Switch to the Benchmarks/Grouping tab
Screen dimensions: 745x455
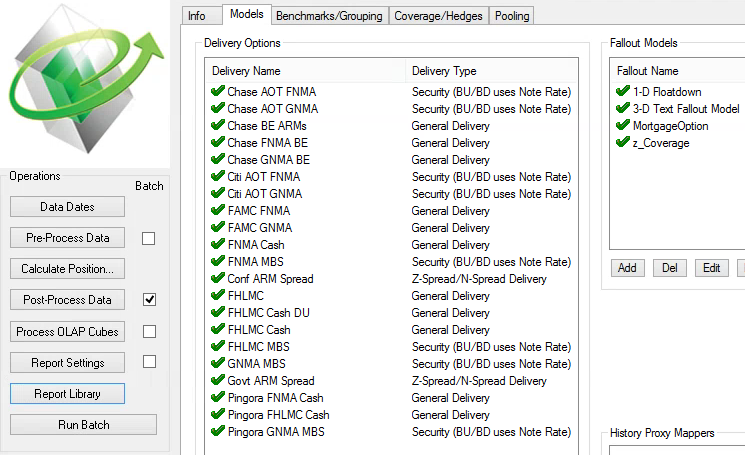[329, 16]
